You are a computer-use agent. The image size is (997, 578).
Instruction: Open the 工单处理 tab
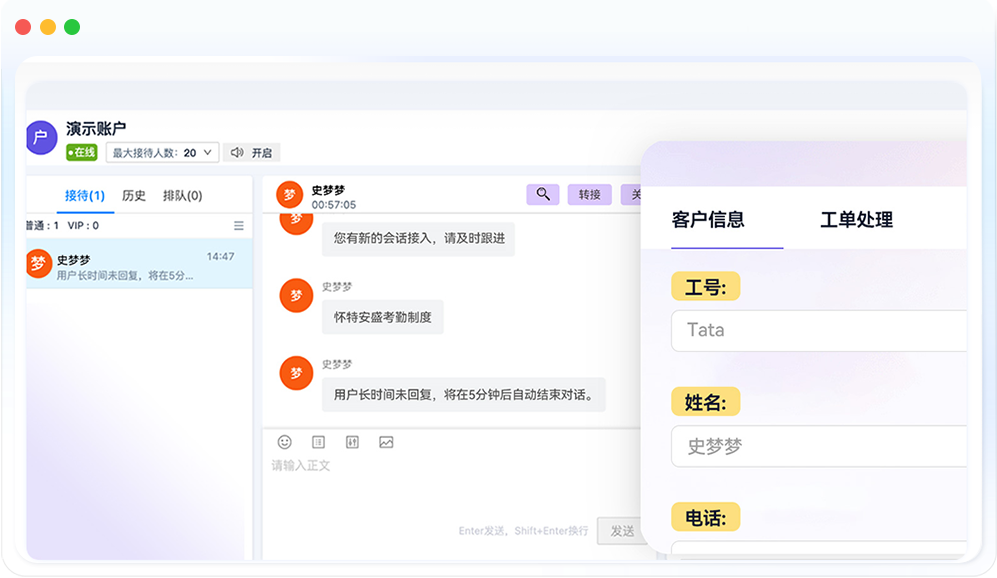(x=856, y=220)
